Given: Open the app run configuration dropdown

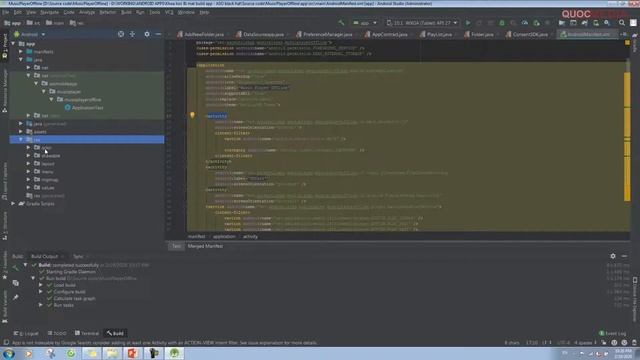Looking at the screenshot, I should [x=365, y=23].
